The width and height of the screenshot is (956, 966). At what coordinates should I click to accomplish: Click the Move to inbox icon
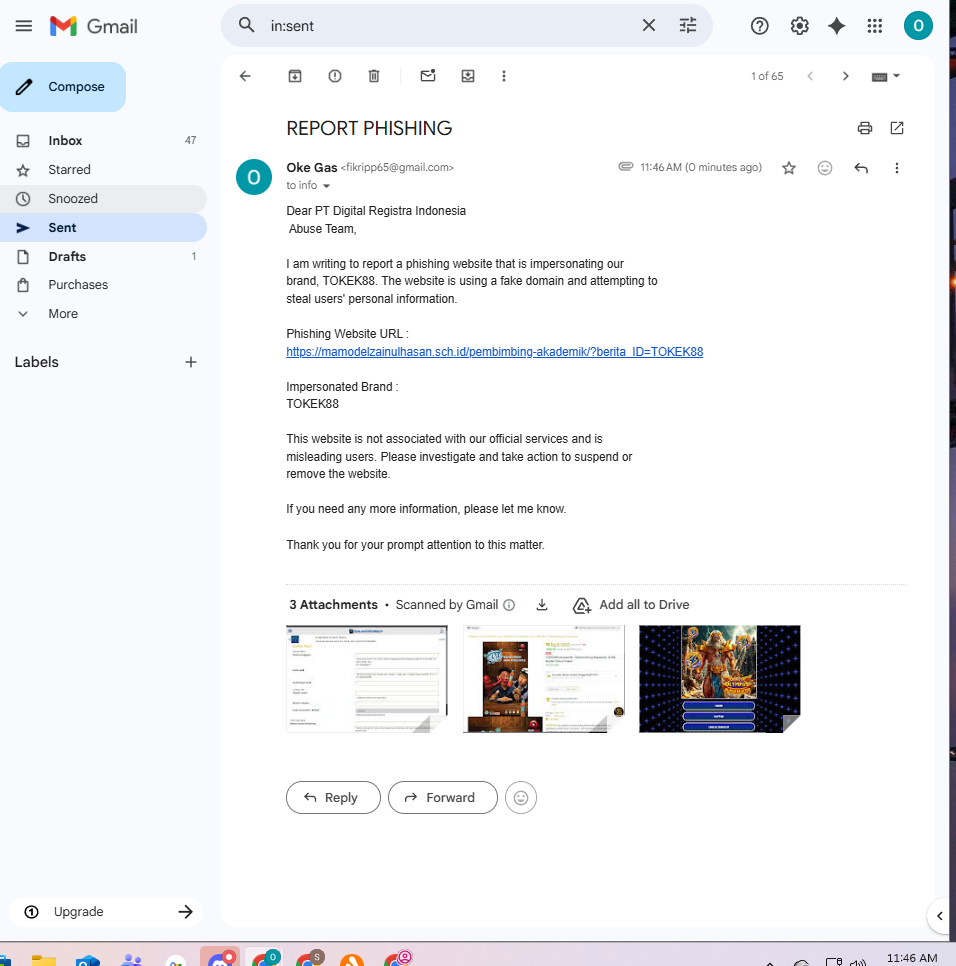468,76
